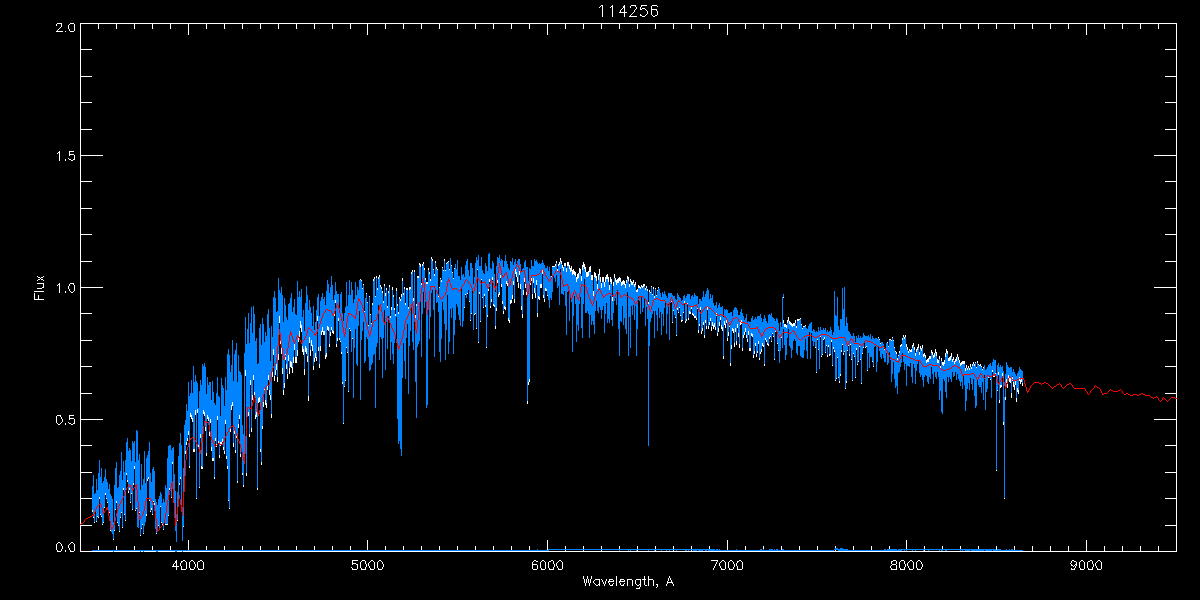Image resolution: width=1200 pixels, height=600 pixels.
Task: Click the 7000 x-axis tick label
Action: click(x=727, y=565)
